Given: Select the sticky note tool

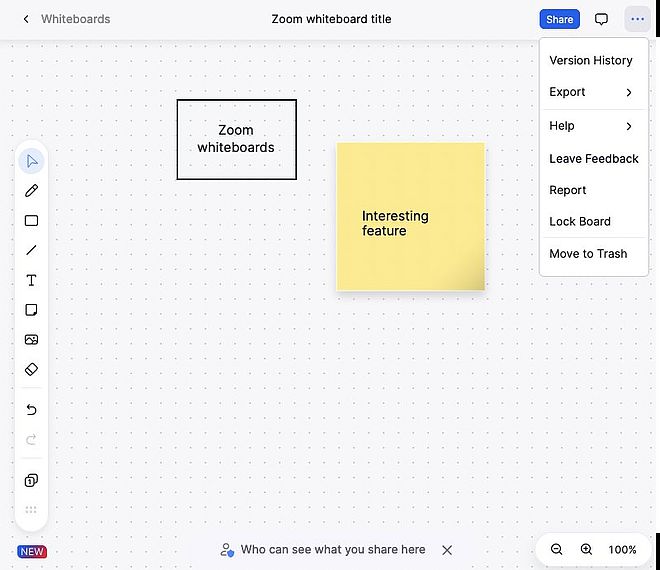Looking at the screenshot, I should pos(32,310).
